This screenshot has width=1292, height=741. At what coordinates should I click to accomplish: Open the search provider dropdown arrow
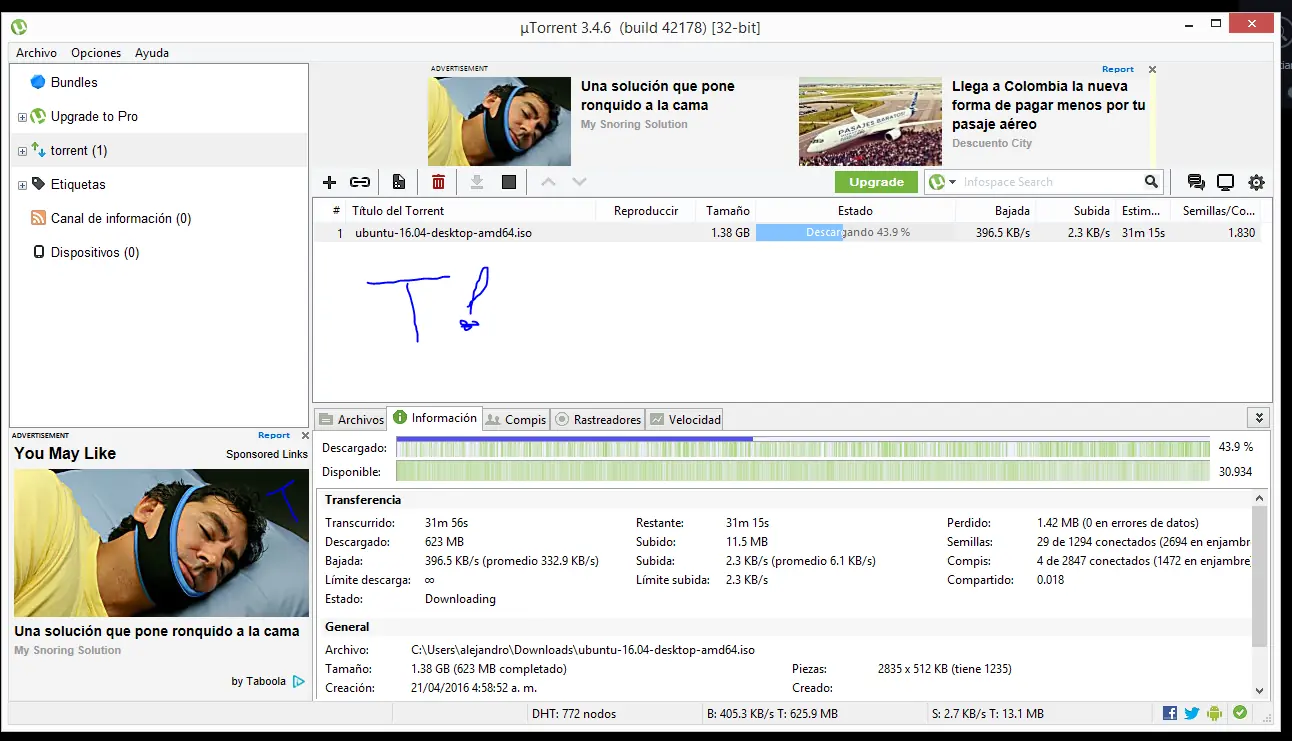tap(952, 182)
